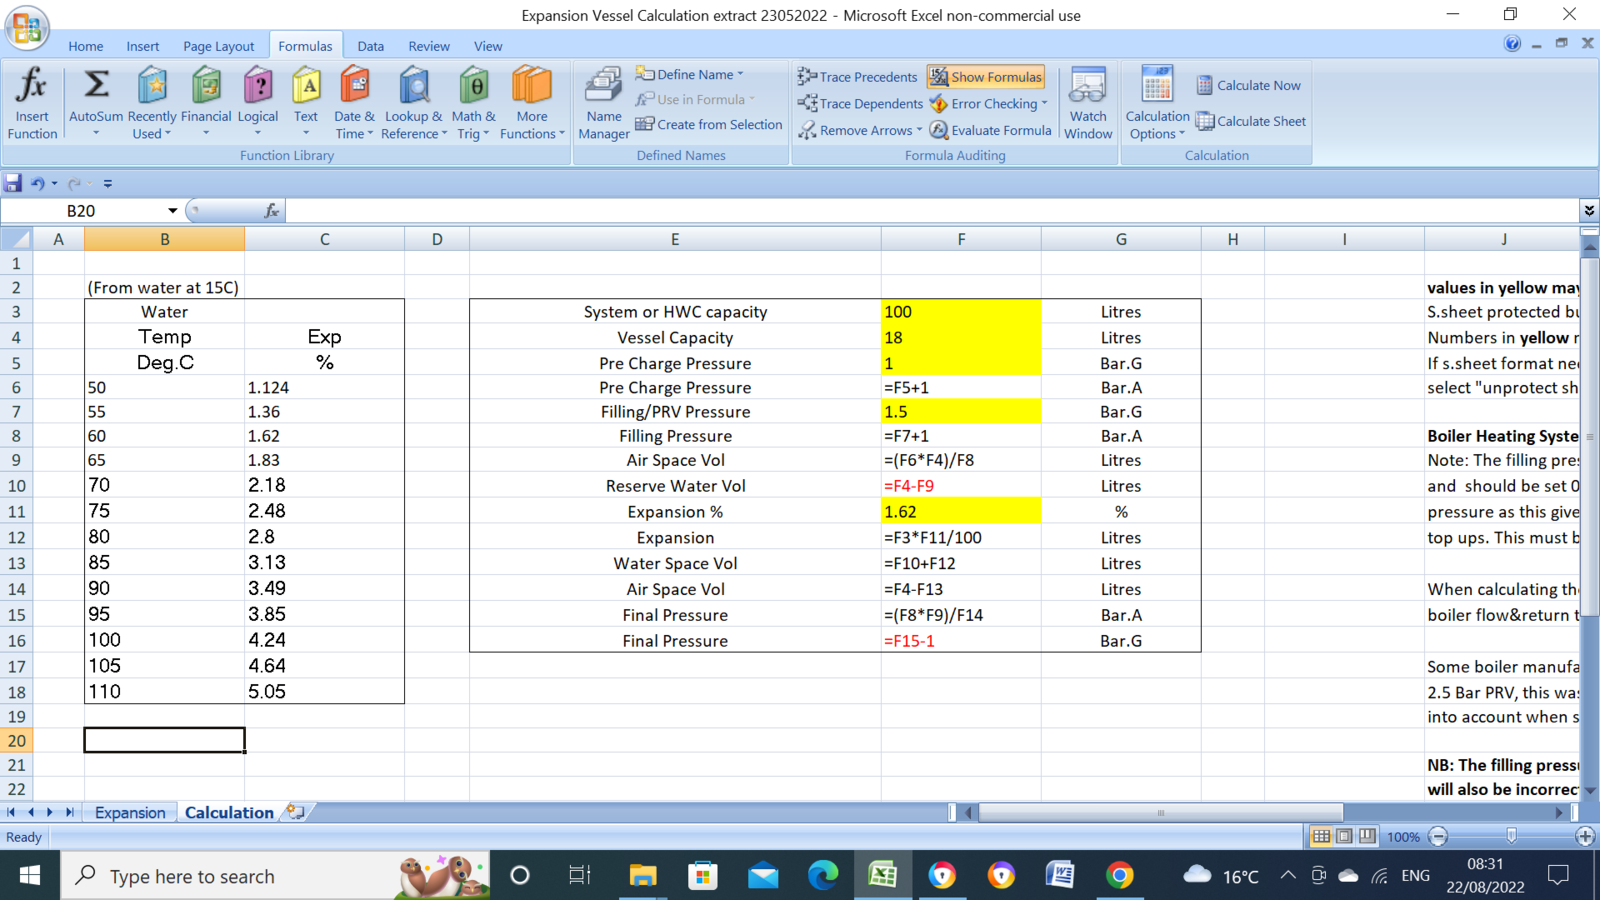Switch to Page Break Preview view
1600x900 pixels.
click(x=1367, y=836)
